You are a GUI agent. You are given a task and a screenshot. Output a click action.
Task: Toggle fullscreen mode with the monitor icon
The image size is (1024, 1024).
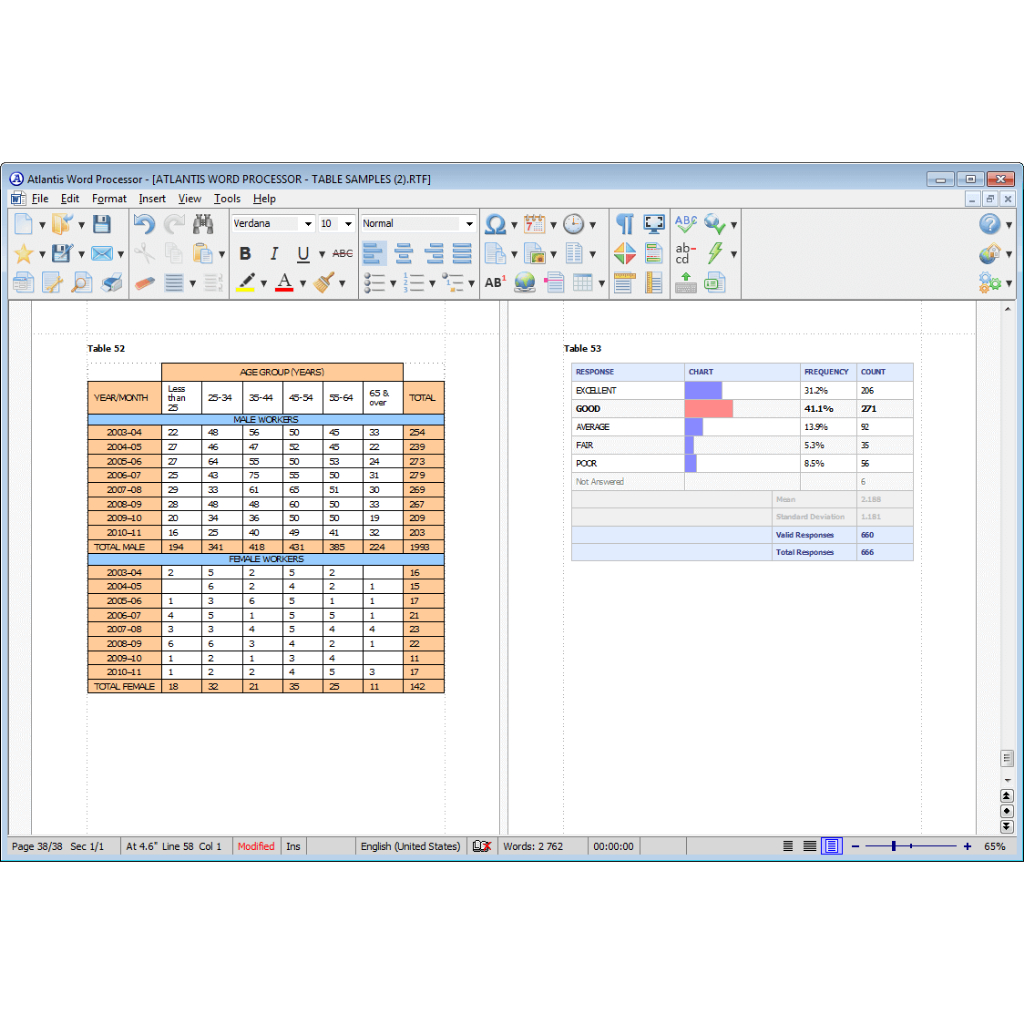(x=654, y=225)
